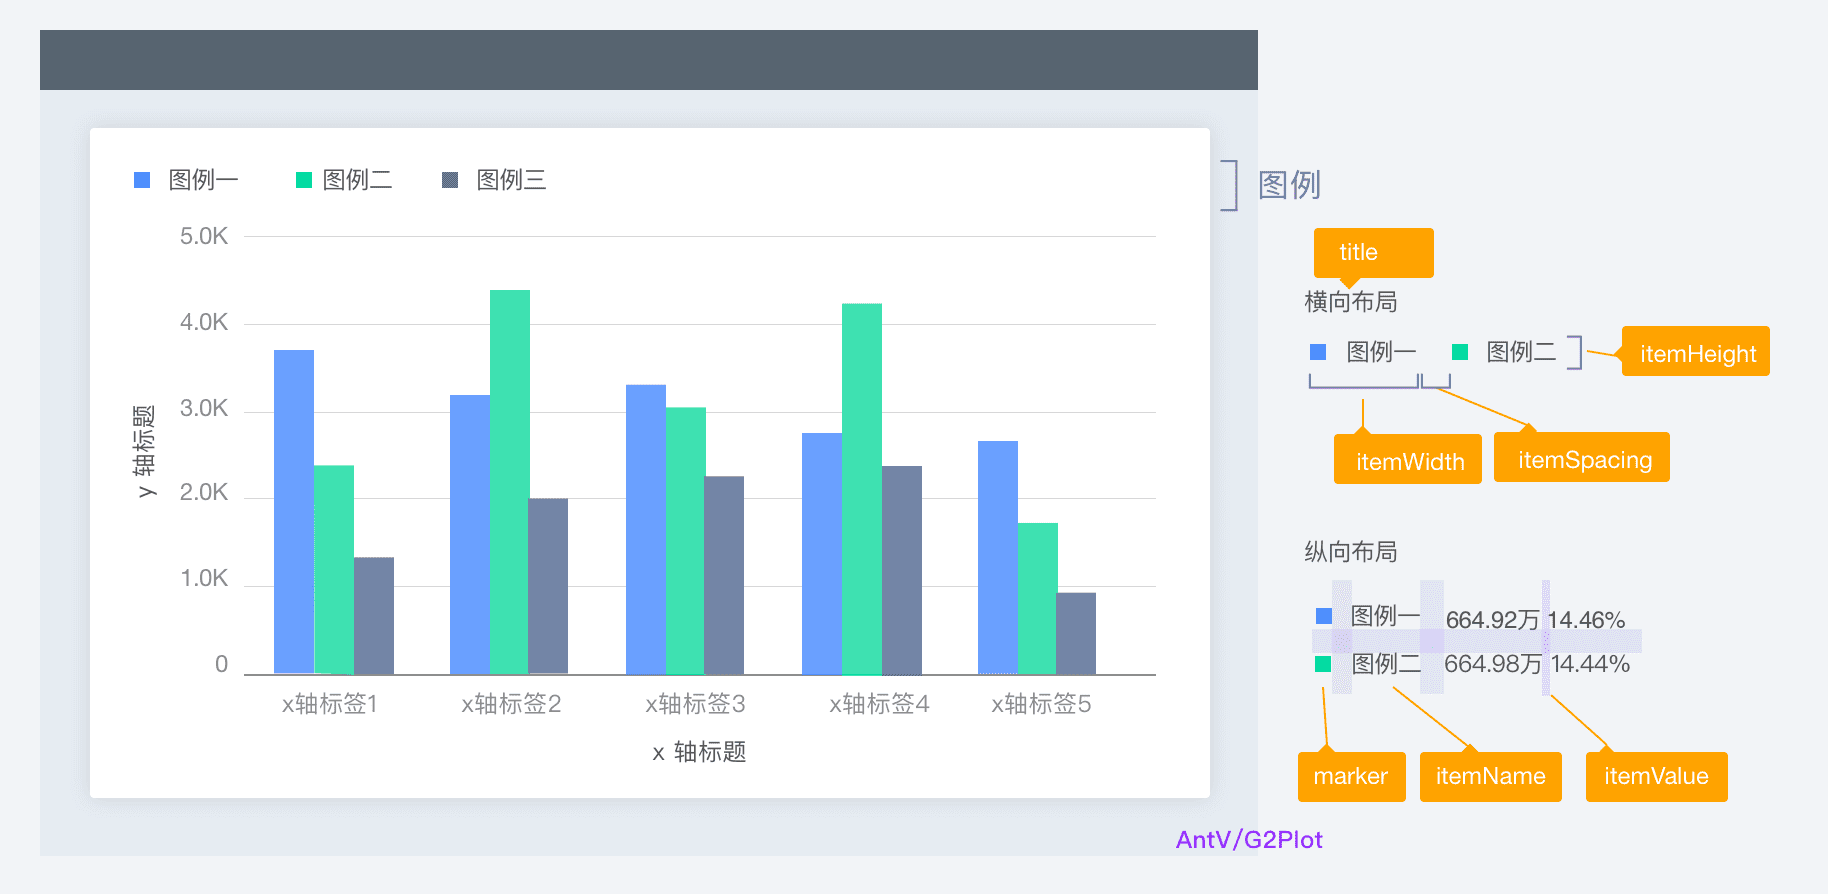
Task: Select the blue bar above x轴标签1
Action: coord(294,512)
